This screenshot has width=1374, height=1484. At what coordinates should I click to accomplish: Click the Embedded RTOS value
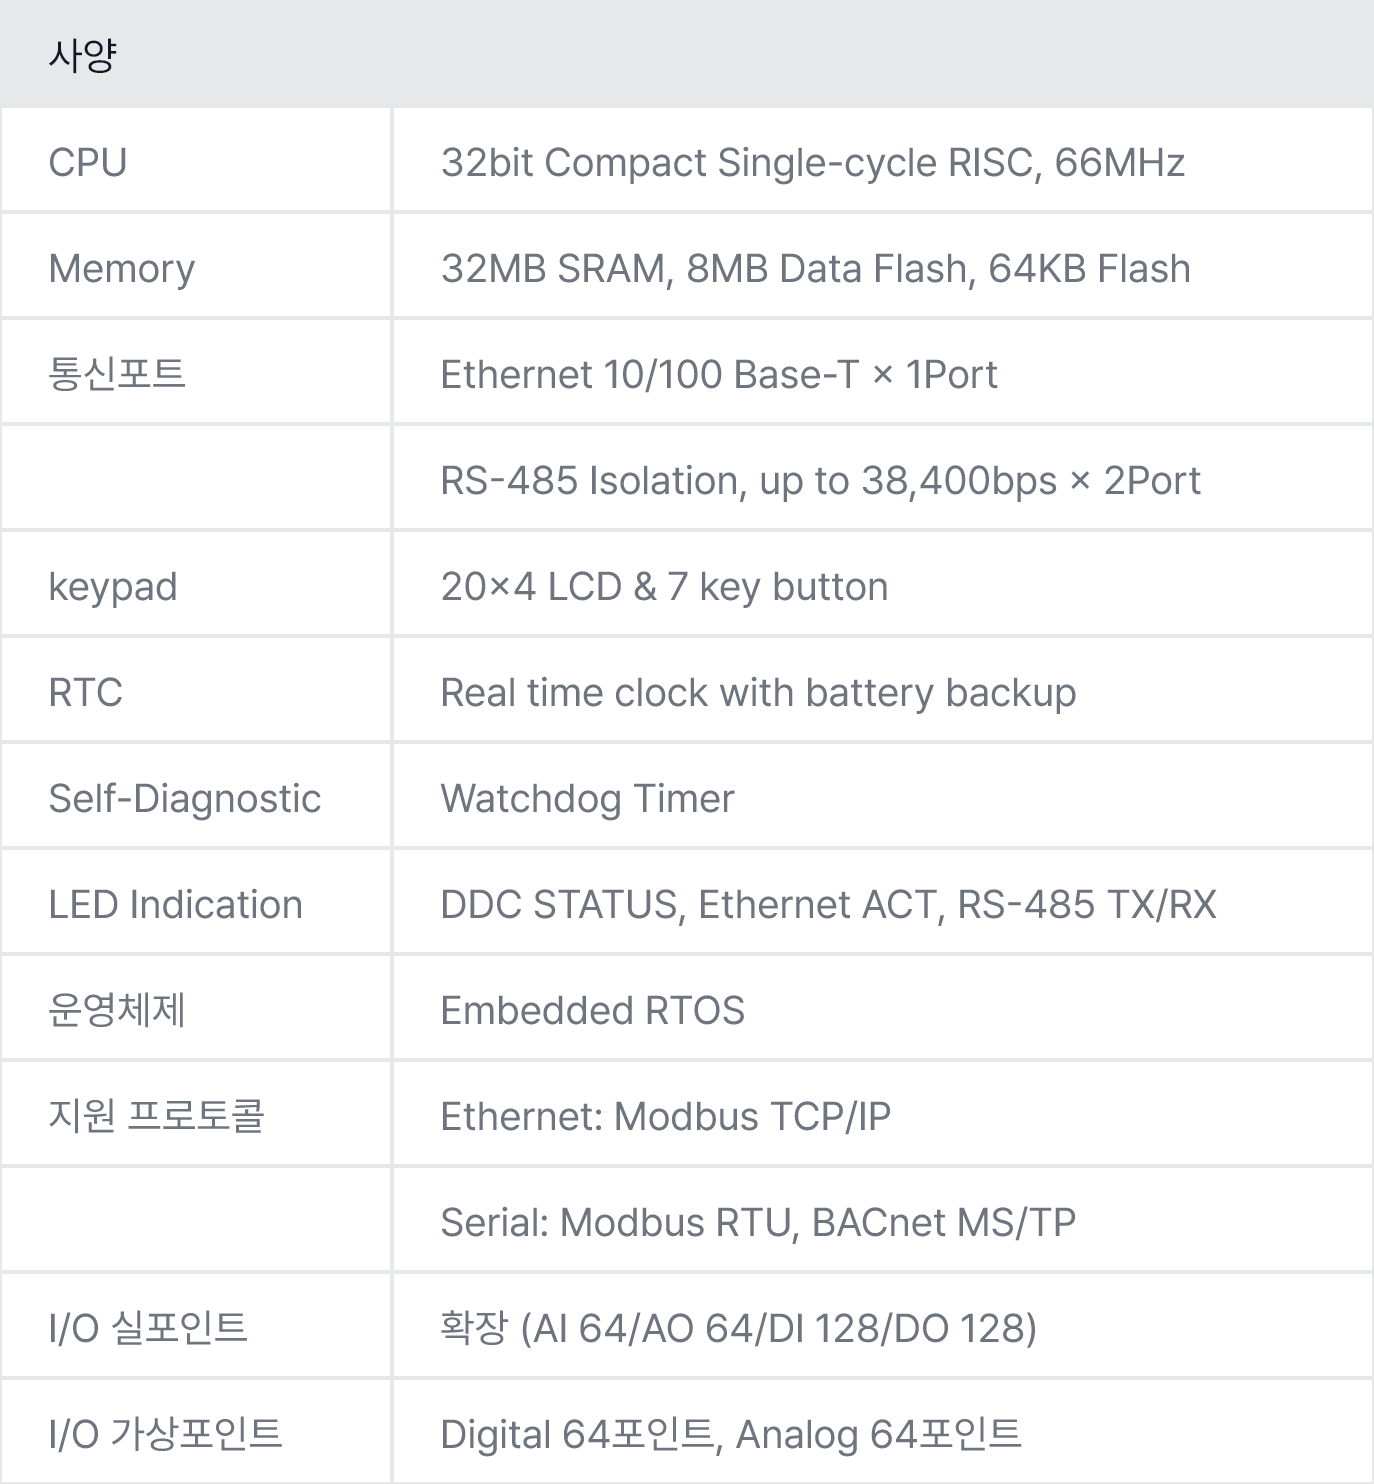click(592, 1011)
